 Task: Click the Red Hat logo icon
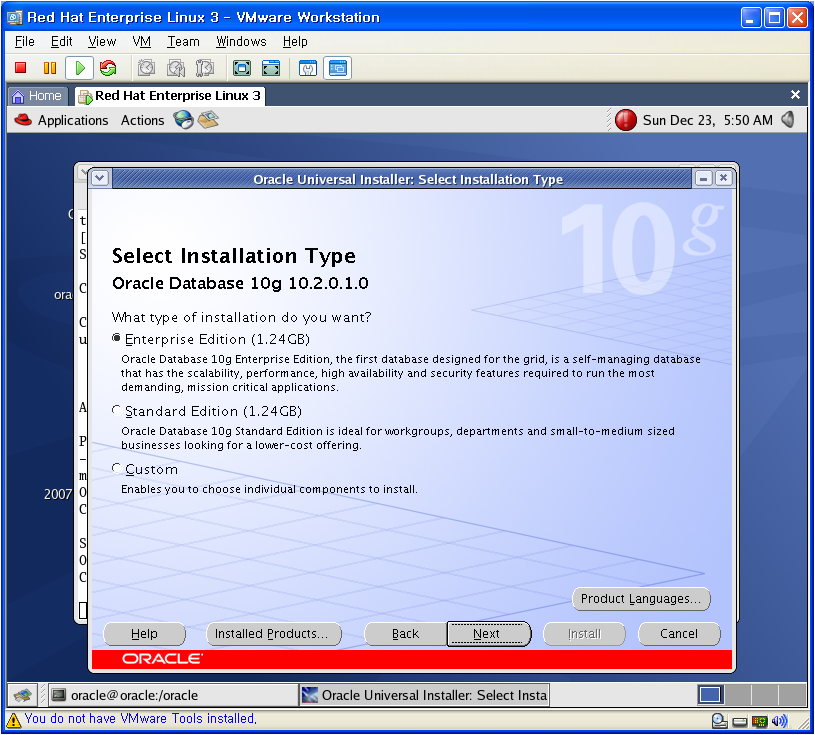point(23,120)
